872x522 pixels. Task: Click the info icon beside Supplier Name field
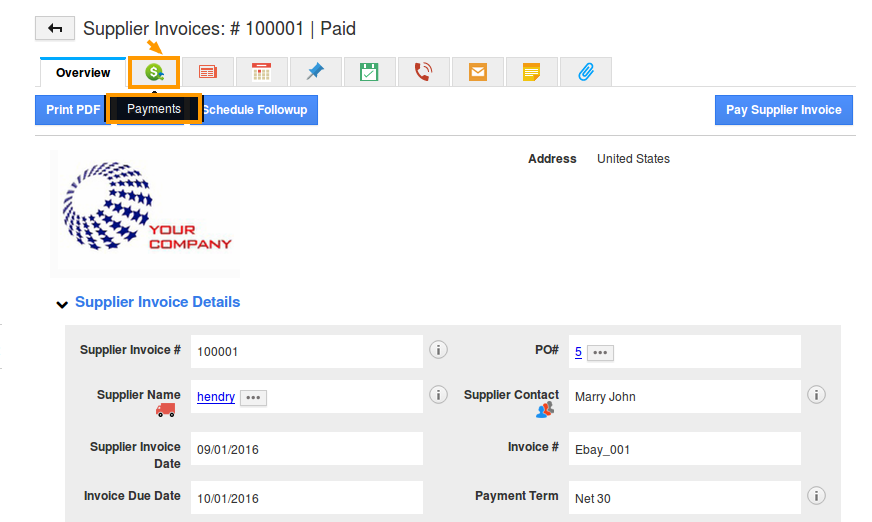point(438,395)
